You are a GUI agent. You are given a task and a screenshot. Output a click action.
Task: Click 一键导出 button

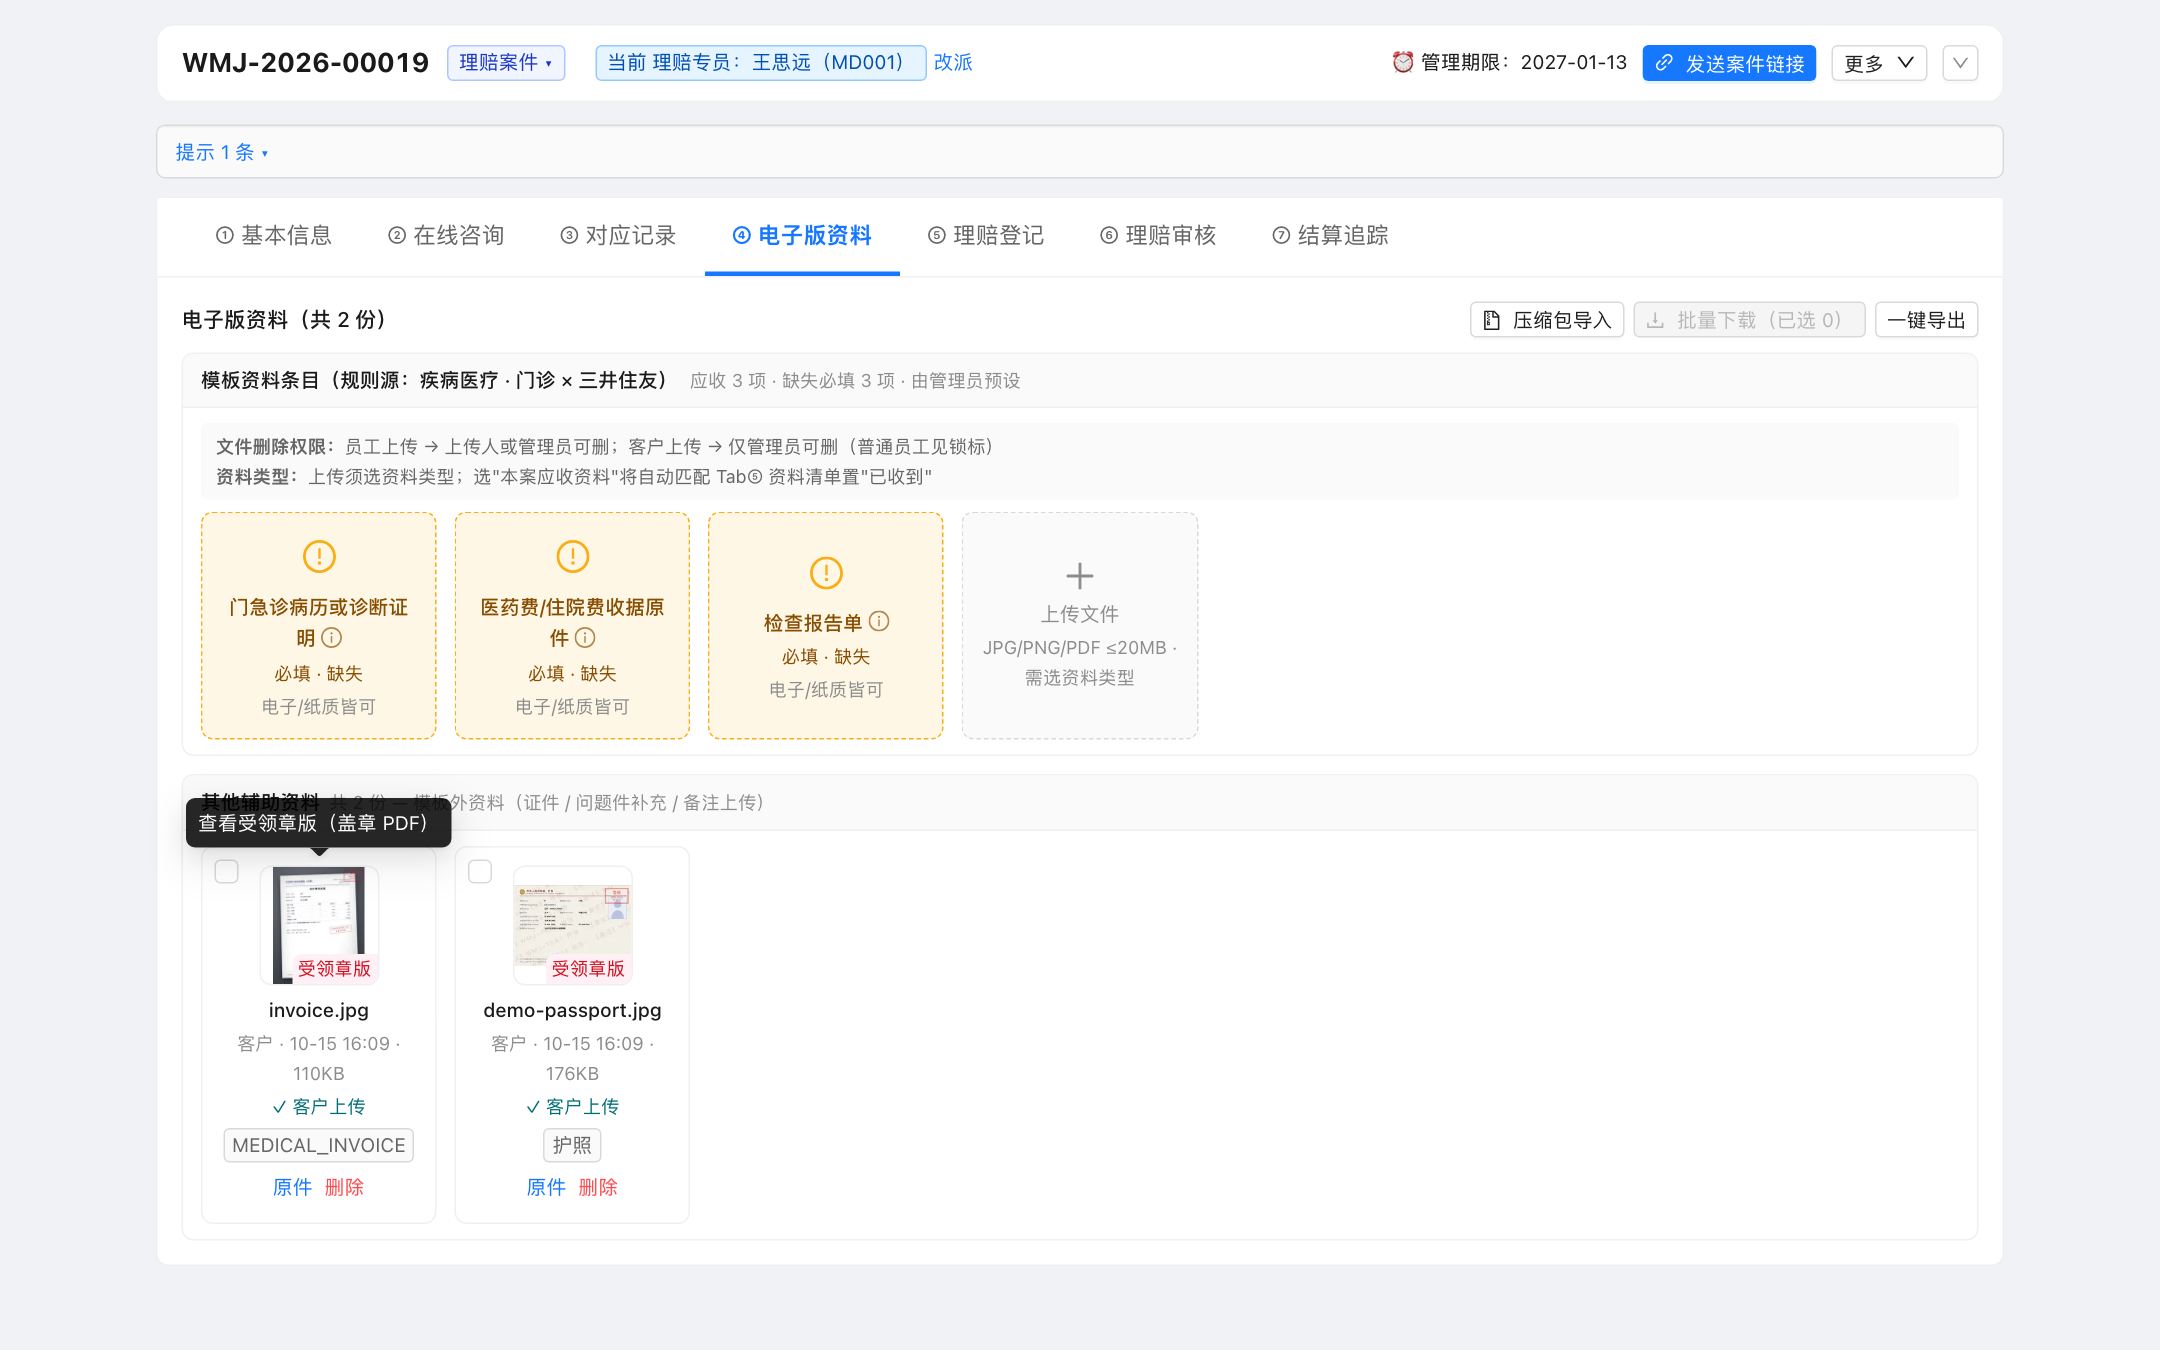[x=1926, y=320]
